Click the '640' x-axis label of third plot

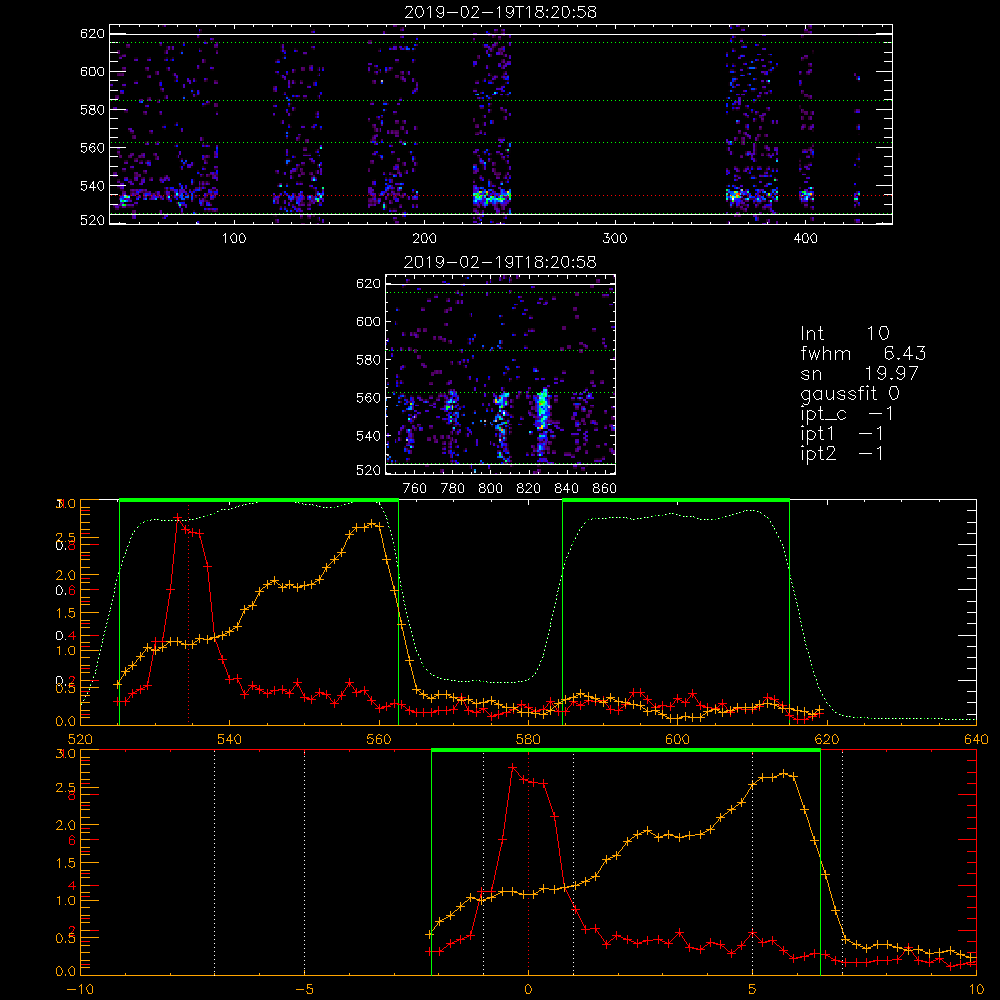(976, 740)
